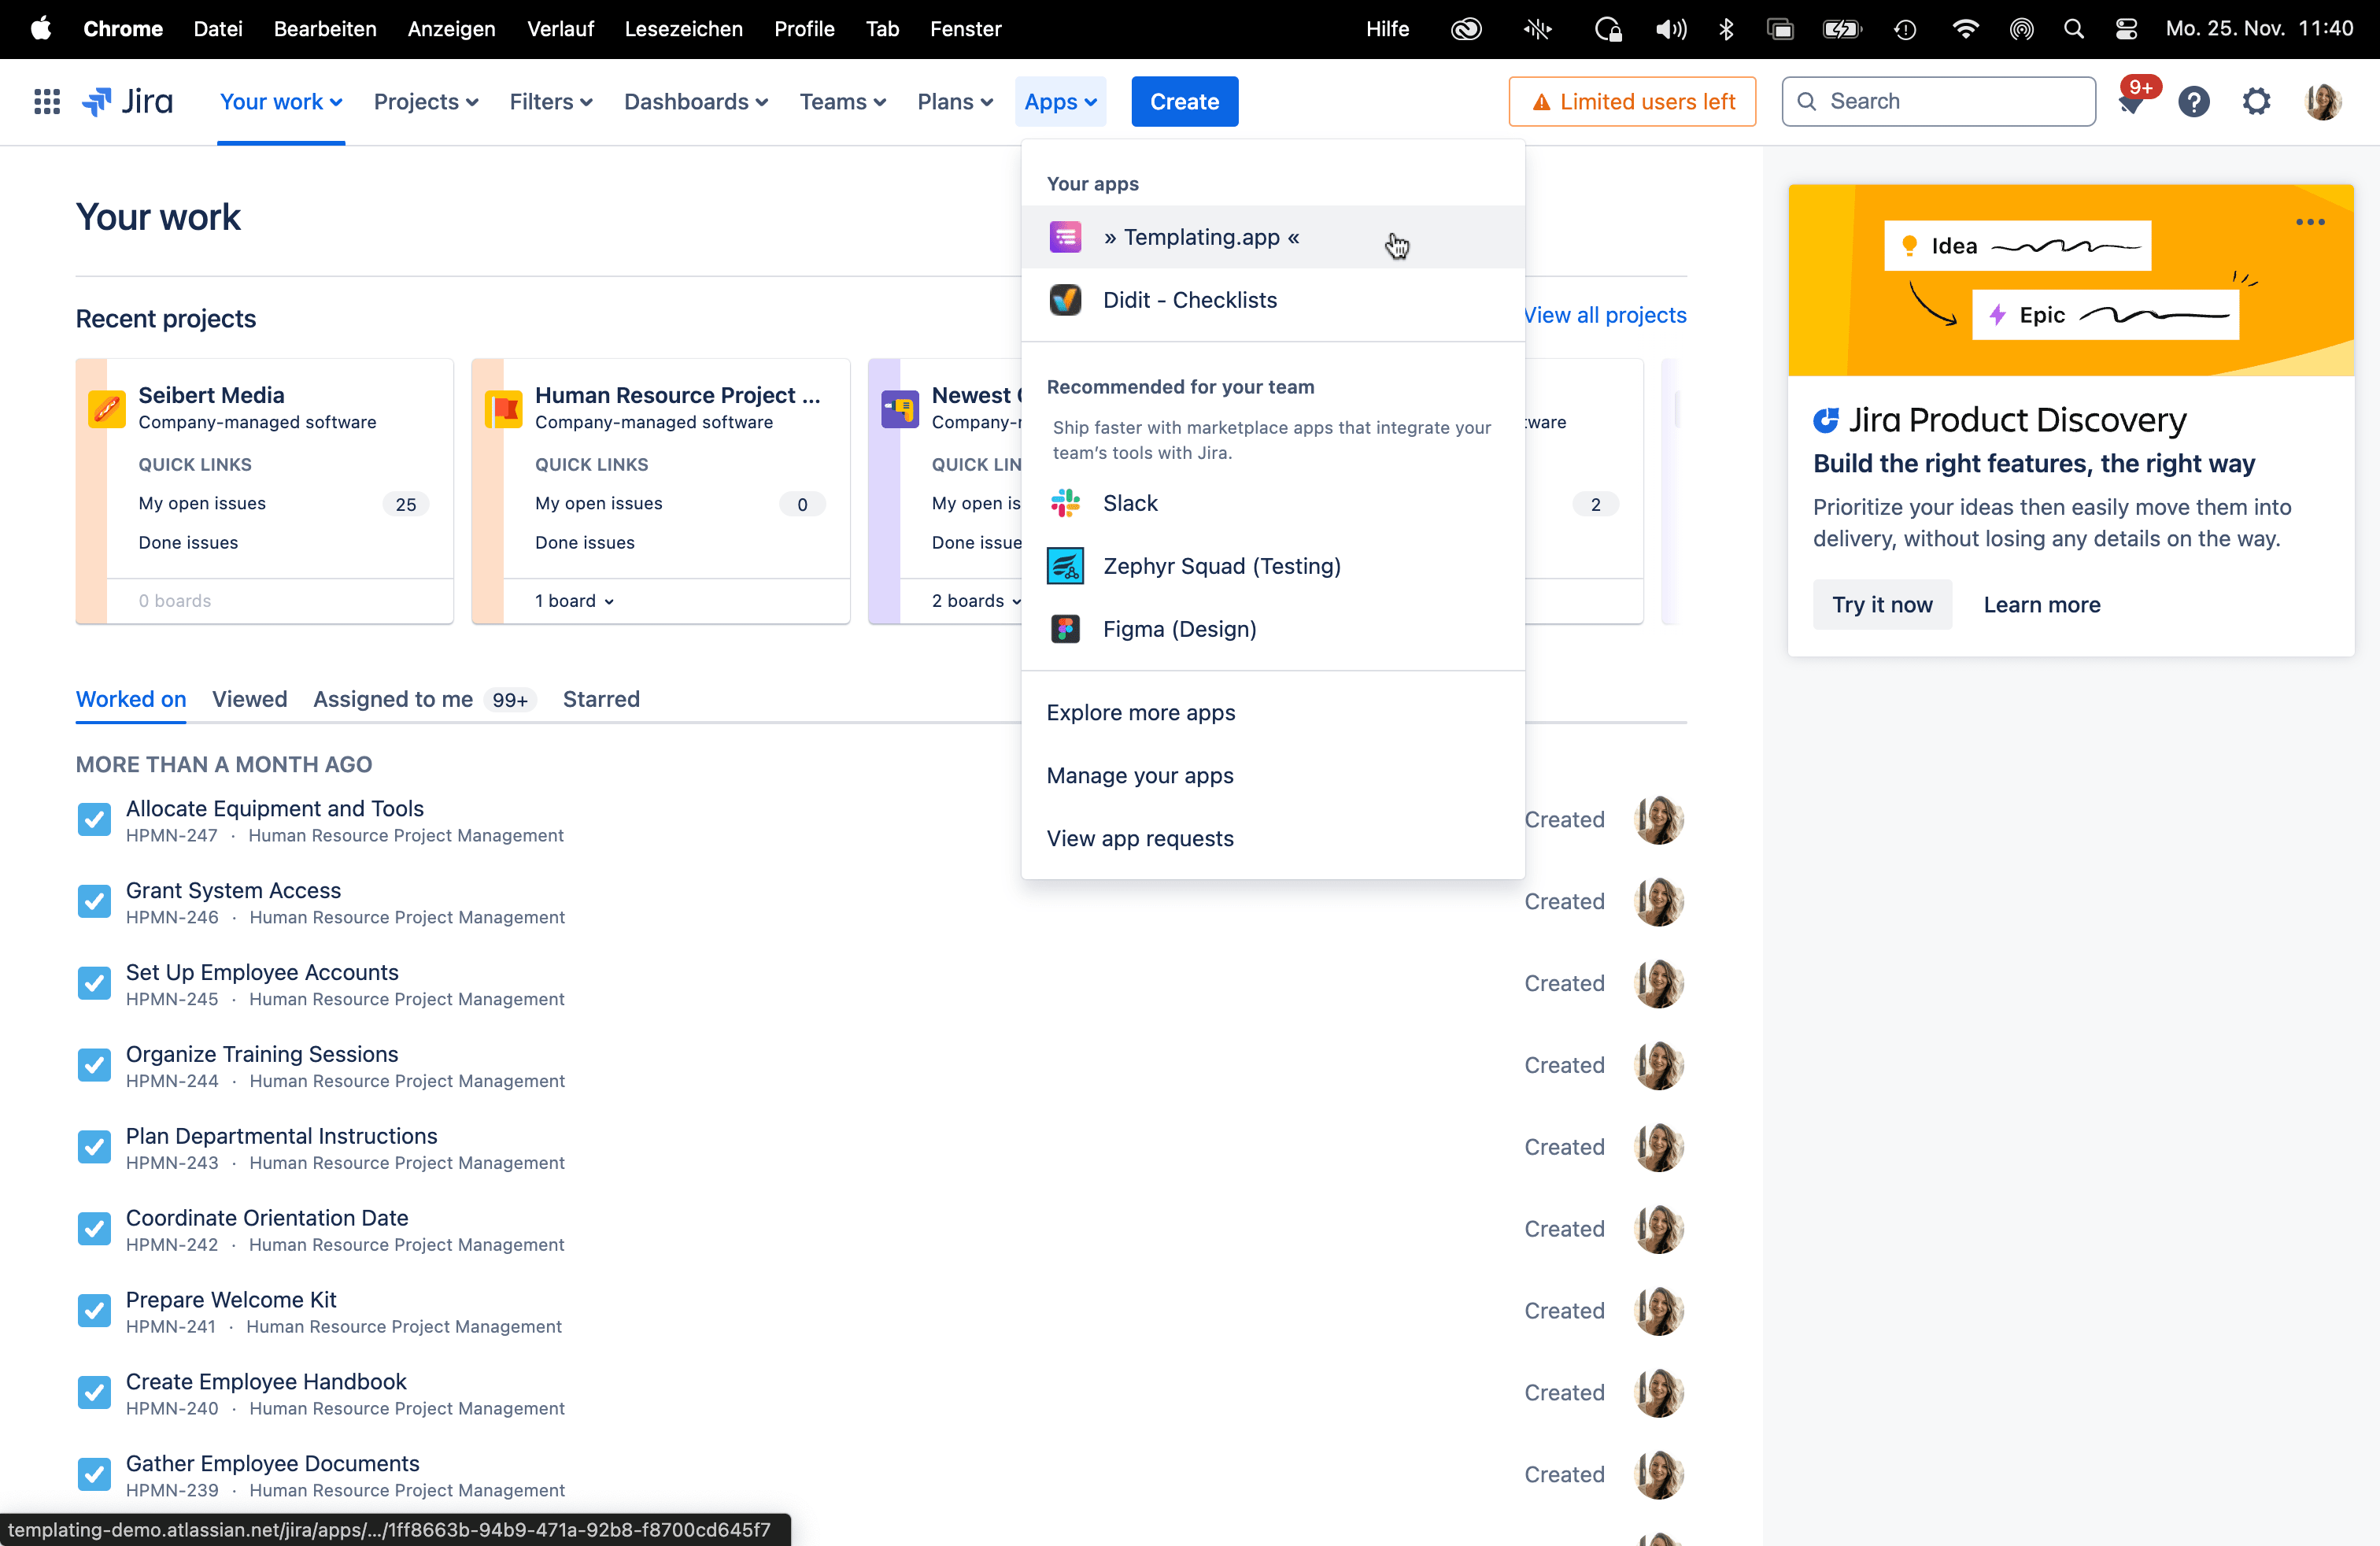This screenshot has width=2380, height=1546.
Task: Select Manage your apps menu entry
Action: click(1139, 776)
